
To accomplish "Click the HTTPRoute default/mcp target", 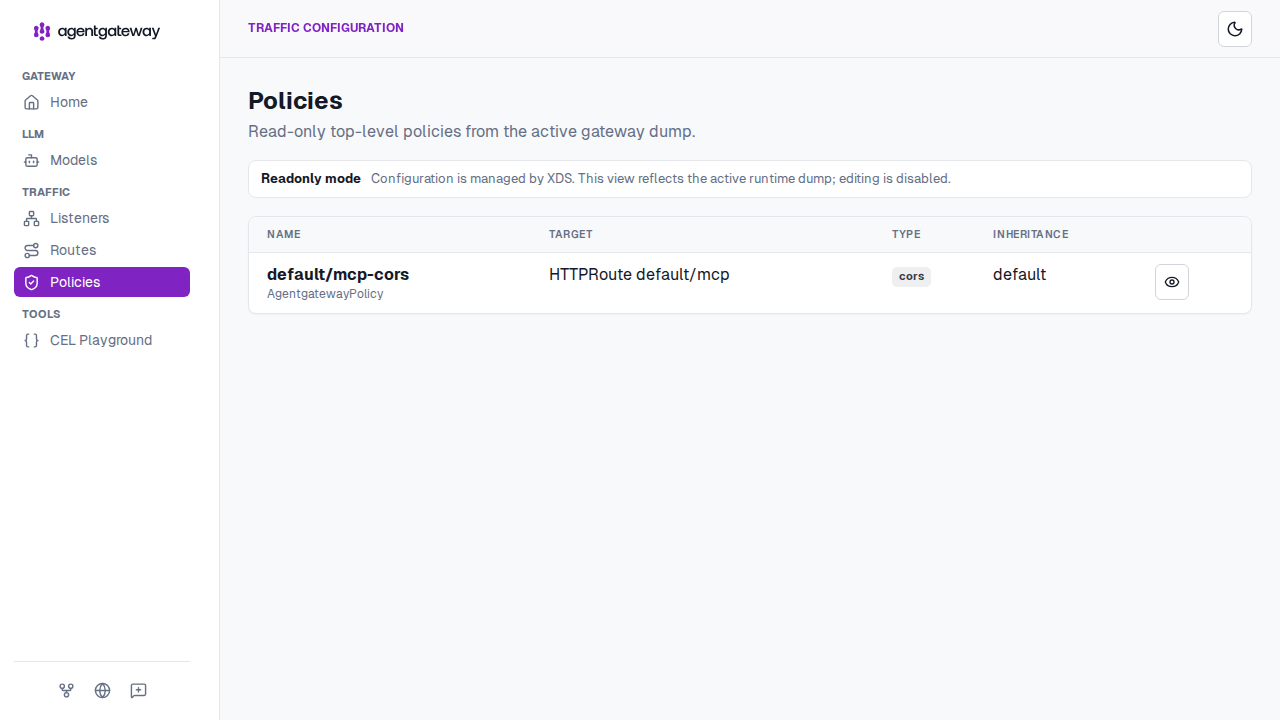I will click(x=639, y=274).
